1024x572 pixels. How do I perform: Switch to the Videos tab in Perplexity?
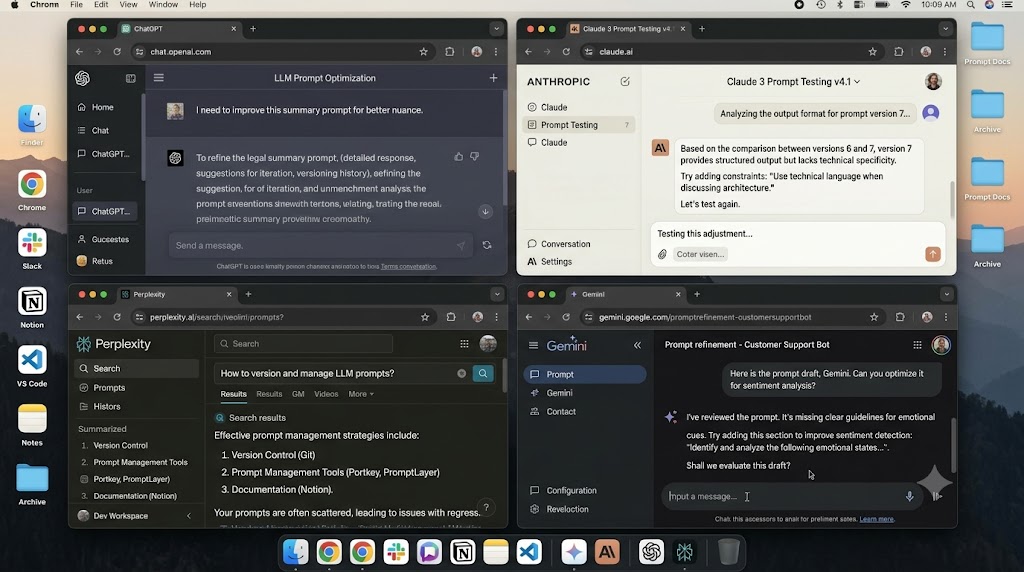326,394
